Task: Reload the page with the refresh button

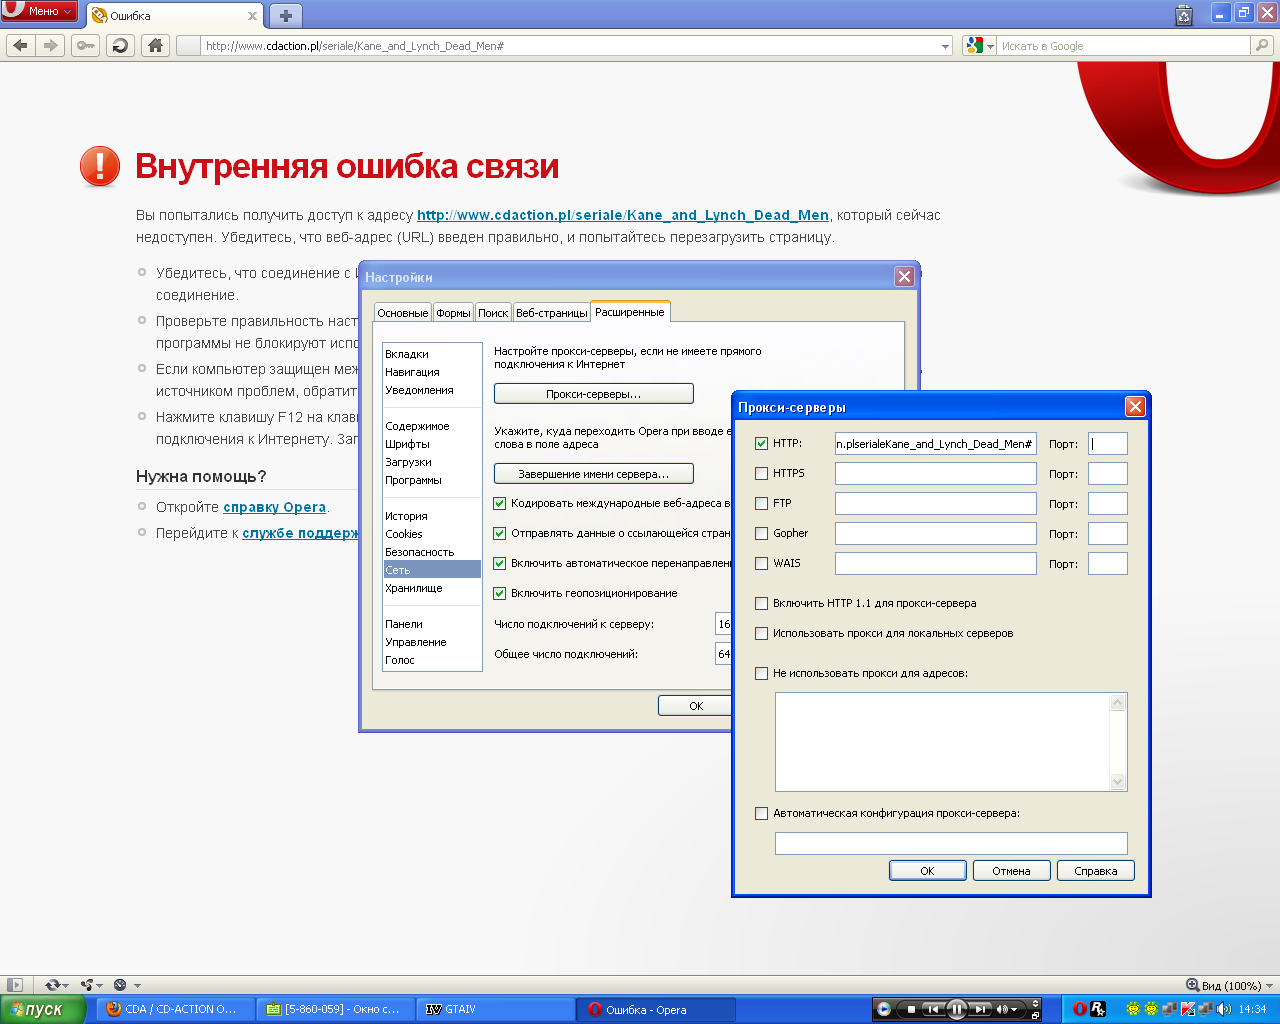Action: click(x=120, y=45)
